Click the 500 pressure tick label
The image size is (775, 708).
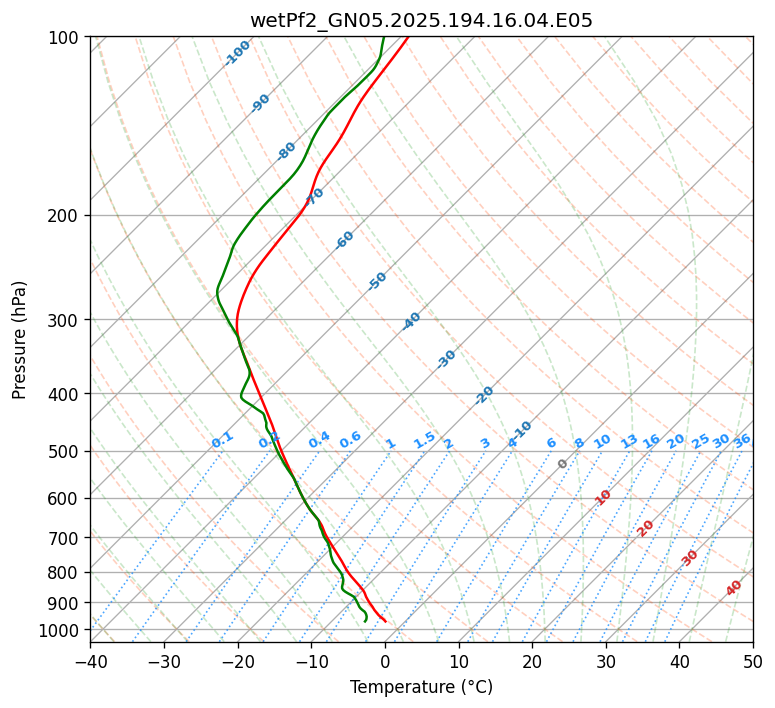click(65, 452)
